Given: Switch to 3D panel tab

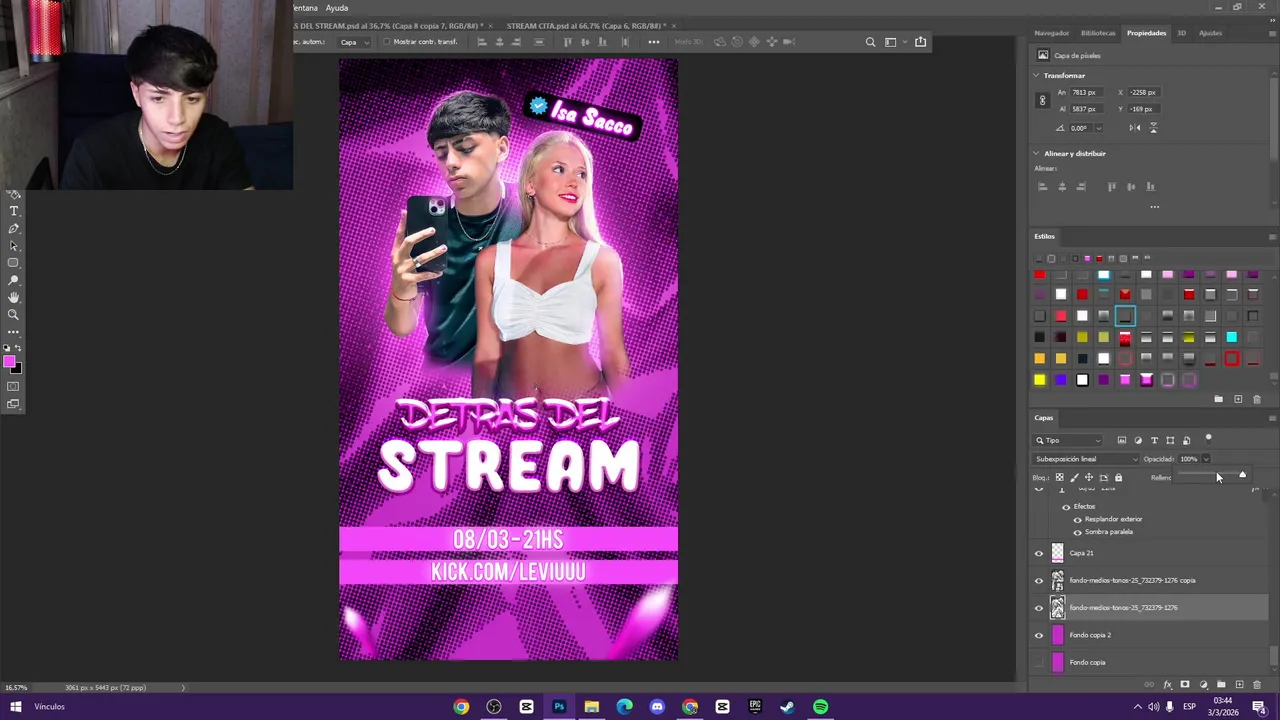Looking at the screenshot, I should tap(1181, 33).
